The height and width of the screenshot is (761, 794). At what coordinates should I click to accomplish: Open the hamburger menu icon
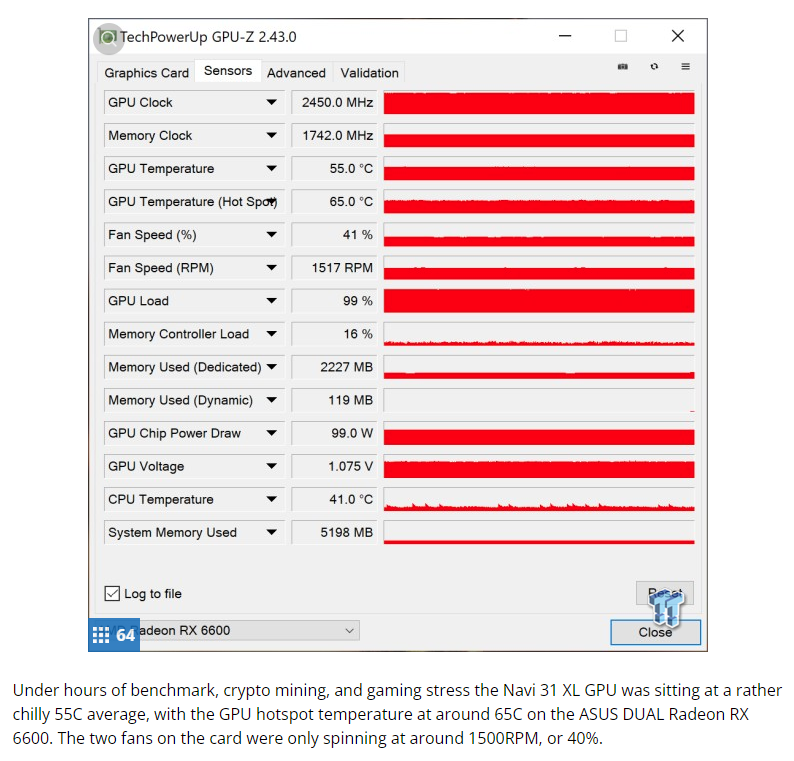[686, 66]
